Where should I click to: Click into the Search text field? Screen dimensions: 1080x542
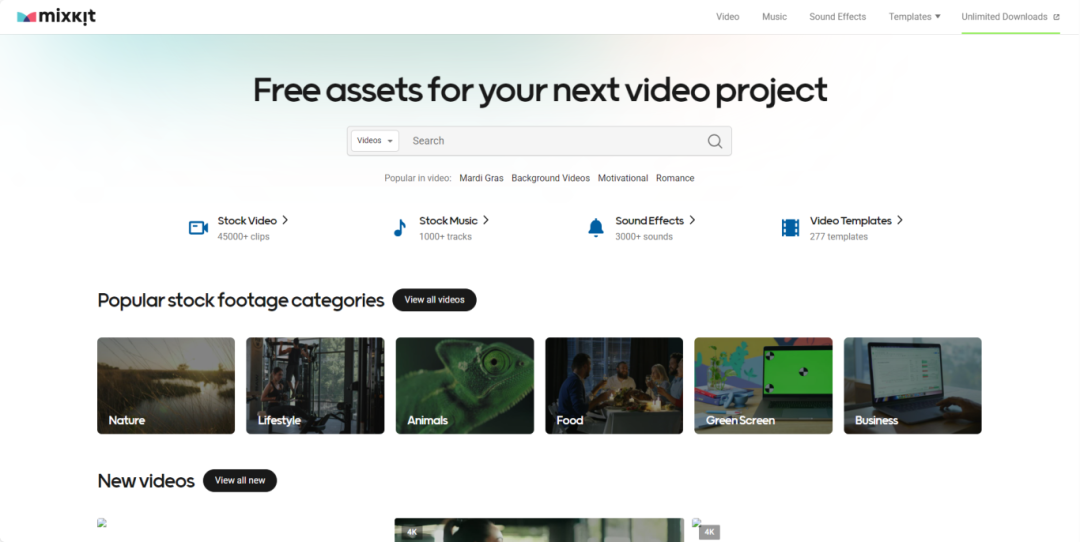tap(554, 140)
